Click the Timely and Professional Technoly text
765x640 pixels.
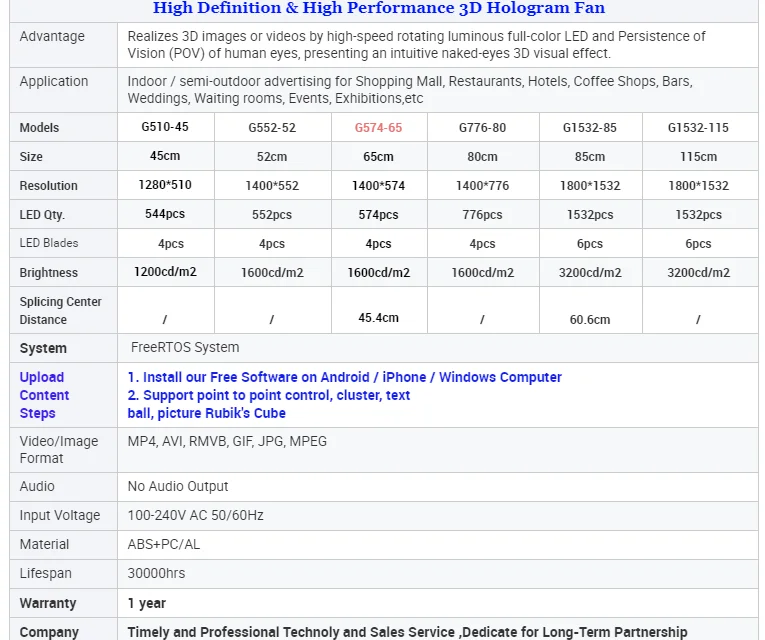coord(407,632)
